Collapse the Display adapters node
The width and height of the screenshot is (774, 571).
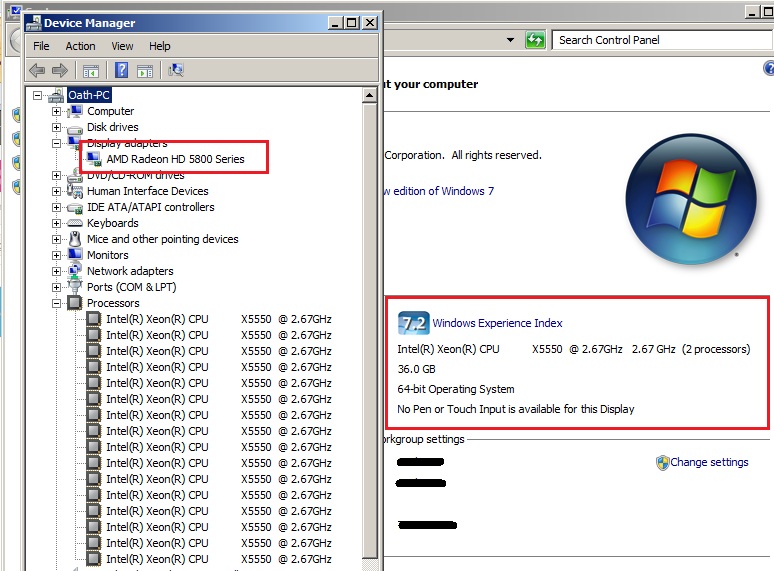click(x=56, y=144)
